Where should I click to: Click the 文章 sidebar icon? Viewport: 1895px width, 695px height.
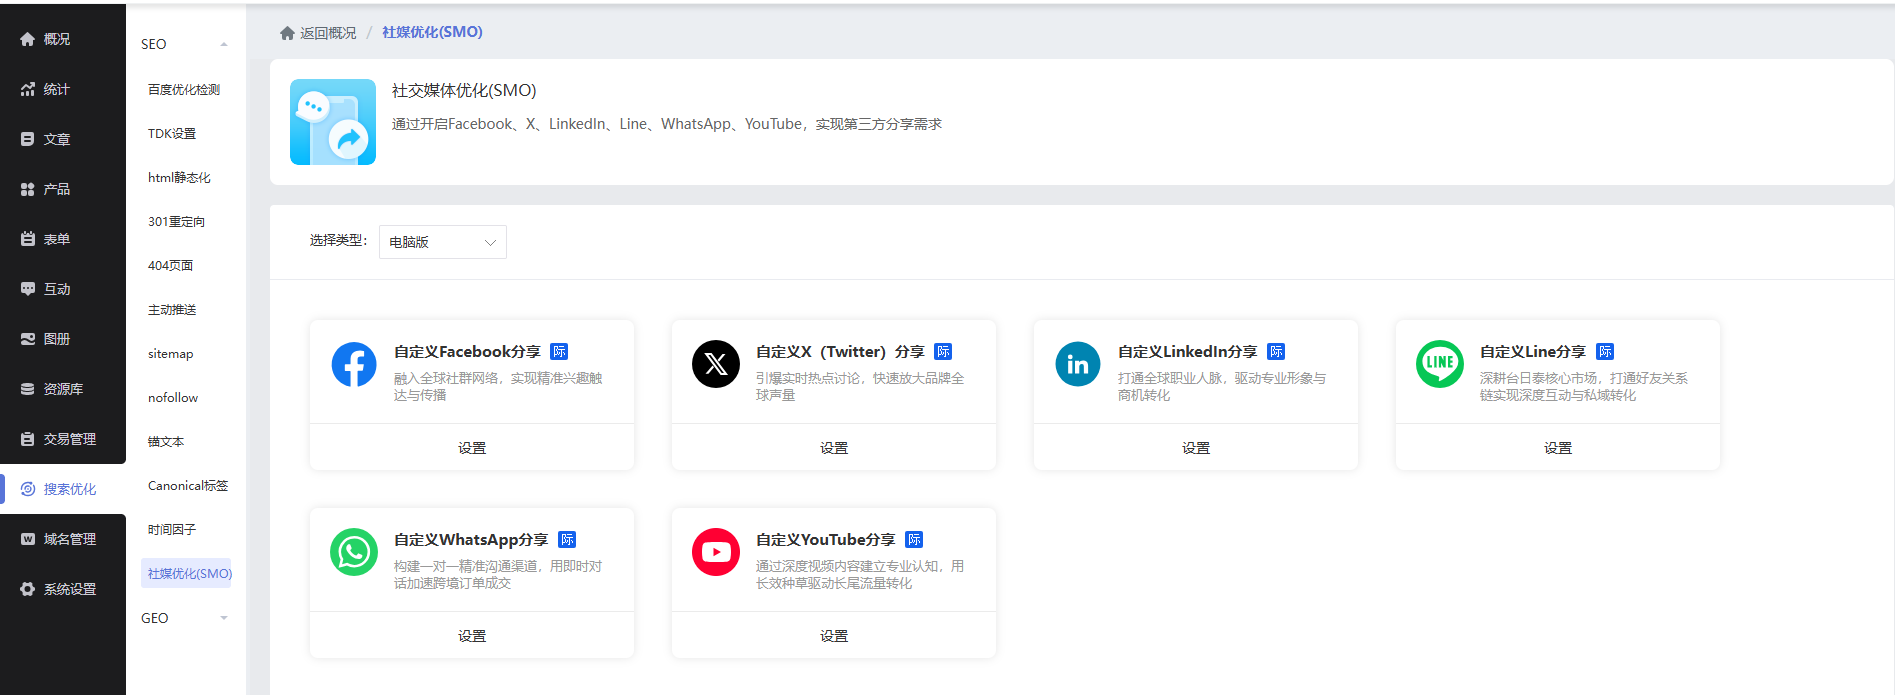pyautogui.click(x=28, y=139)
